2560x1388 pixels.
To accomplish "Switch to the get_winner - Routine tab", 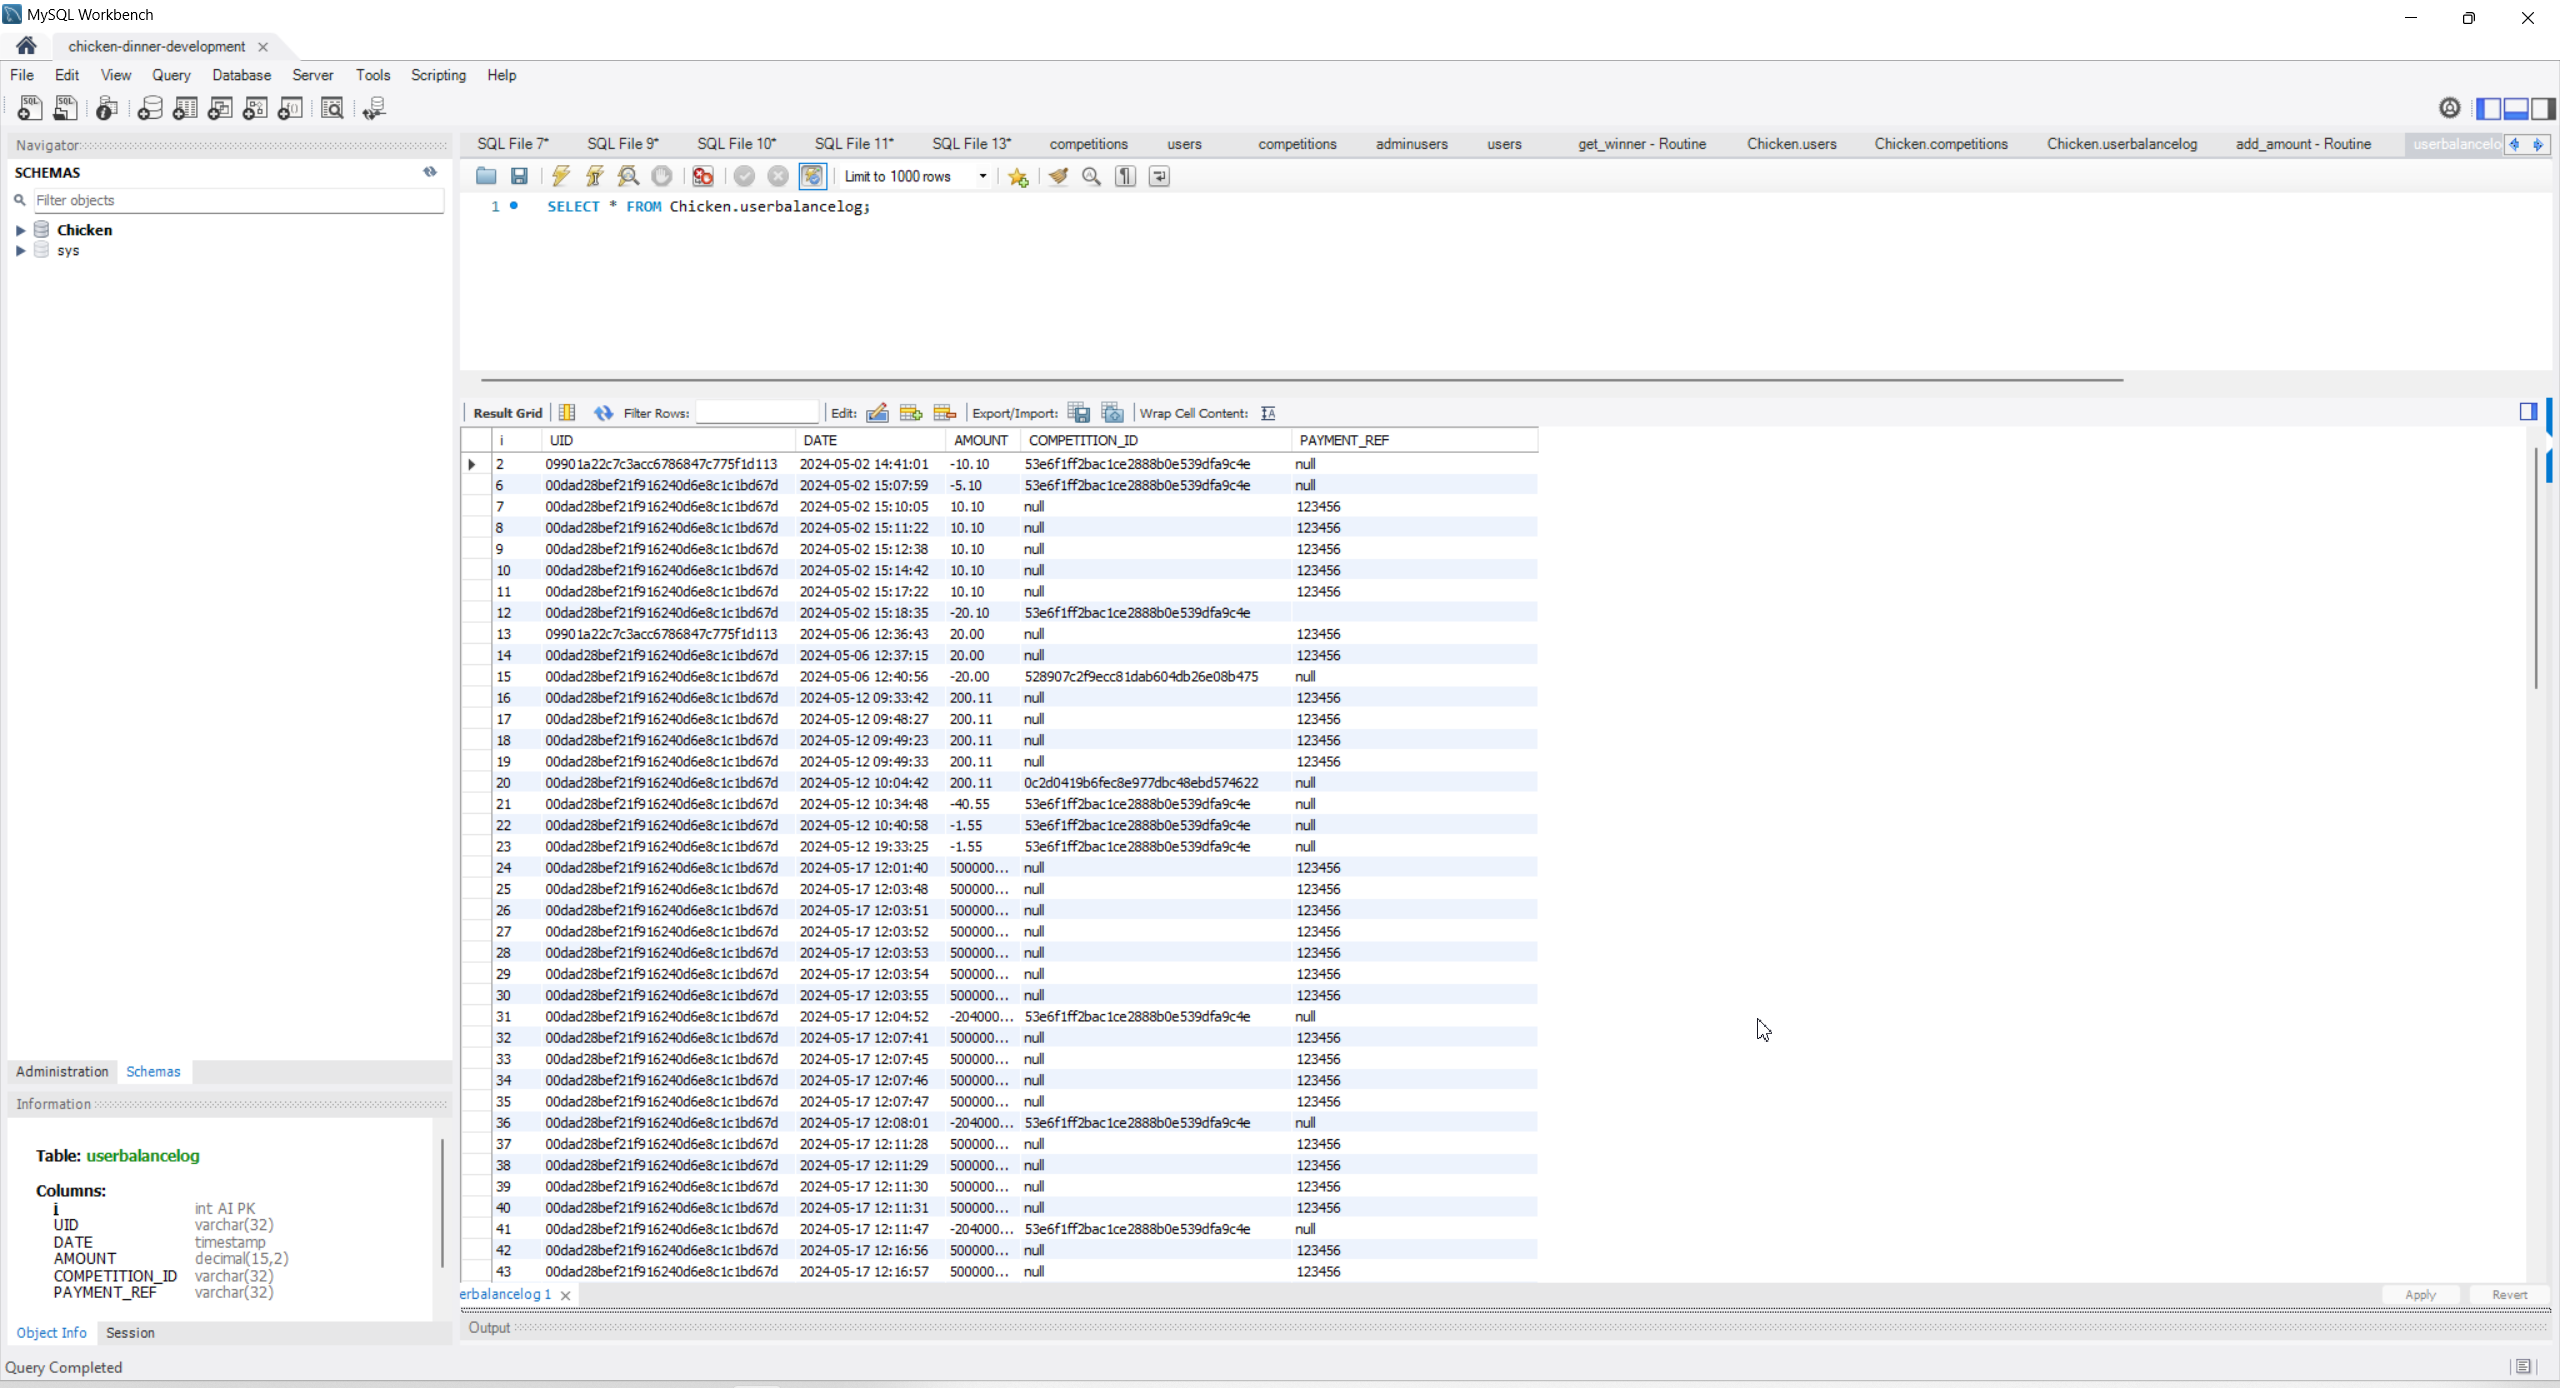I will point(1642,144).
